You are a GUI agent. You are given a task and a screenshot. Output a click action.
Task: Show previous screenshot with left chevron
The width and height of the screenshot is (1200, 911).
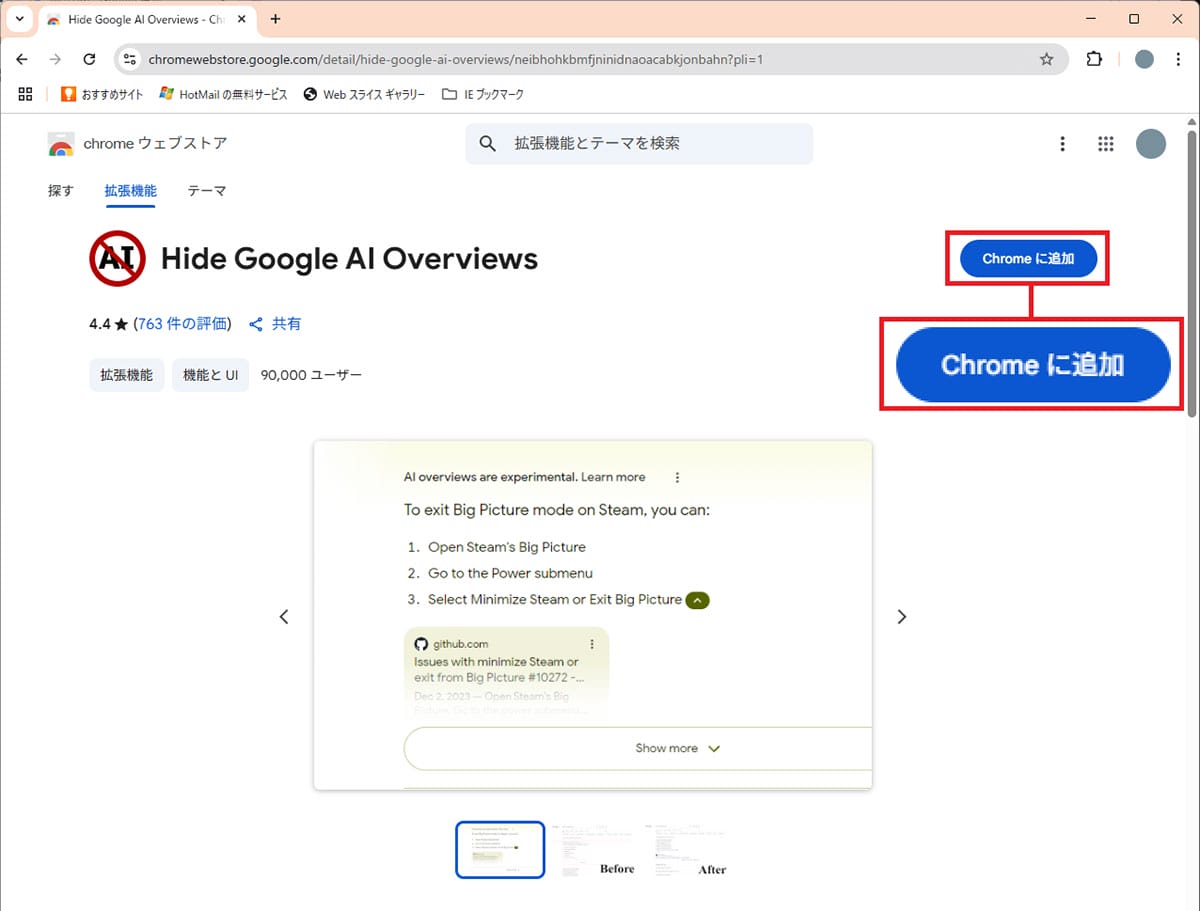click(284, 617)
